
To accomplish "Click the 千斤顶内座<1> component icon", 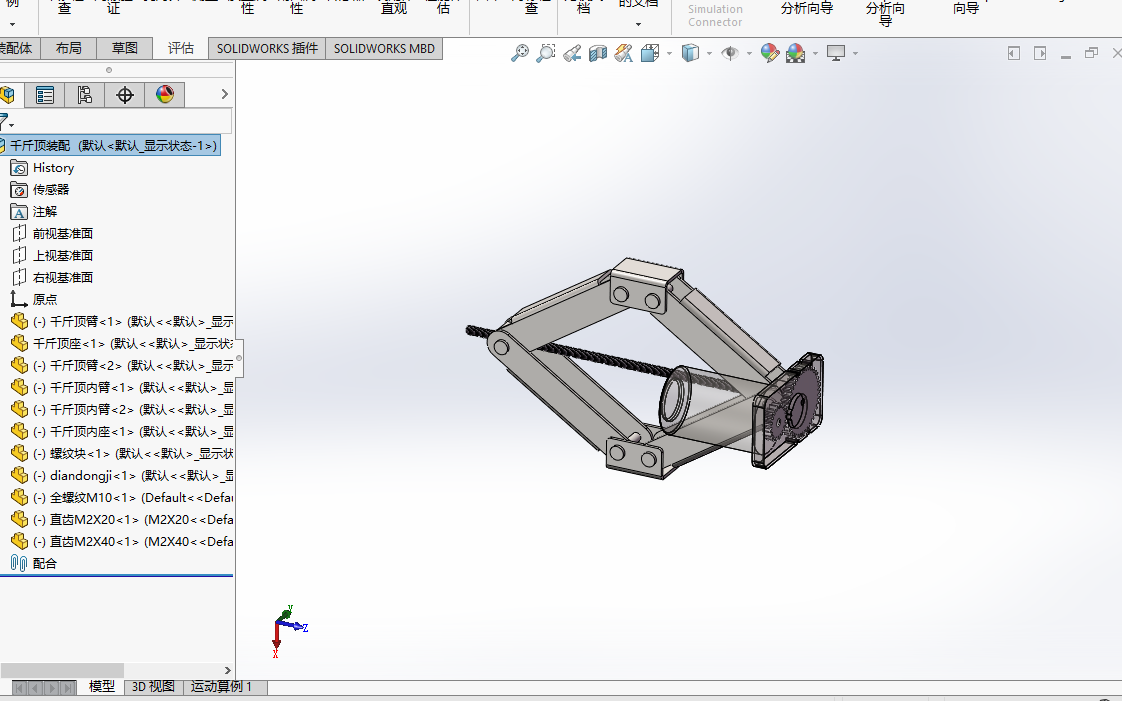I will pyautogui.click(x=19, y=431).
